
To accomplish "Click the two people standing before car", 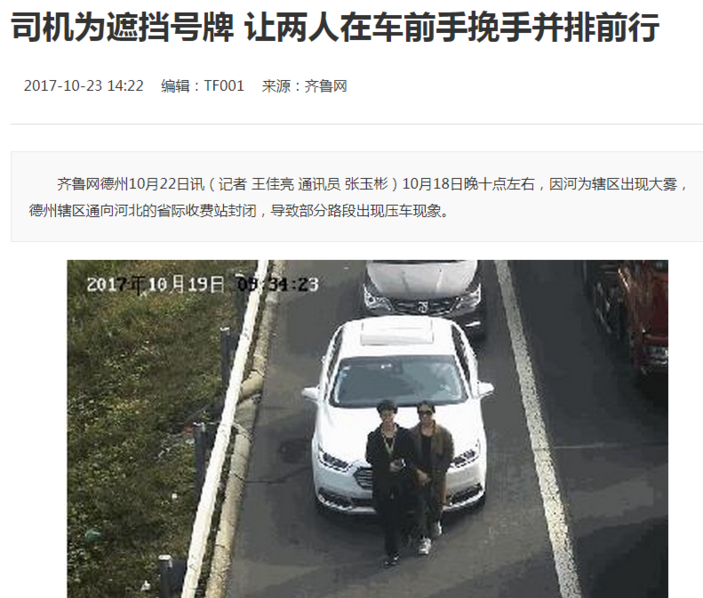I will pyautogui.click(x=409, y=482).
